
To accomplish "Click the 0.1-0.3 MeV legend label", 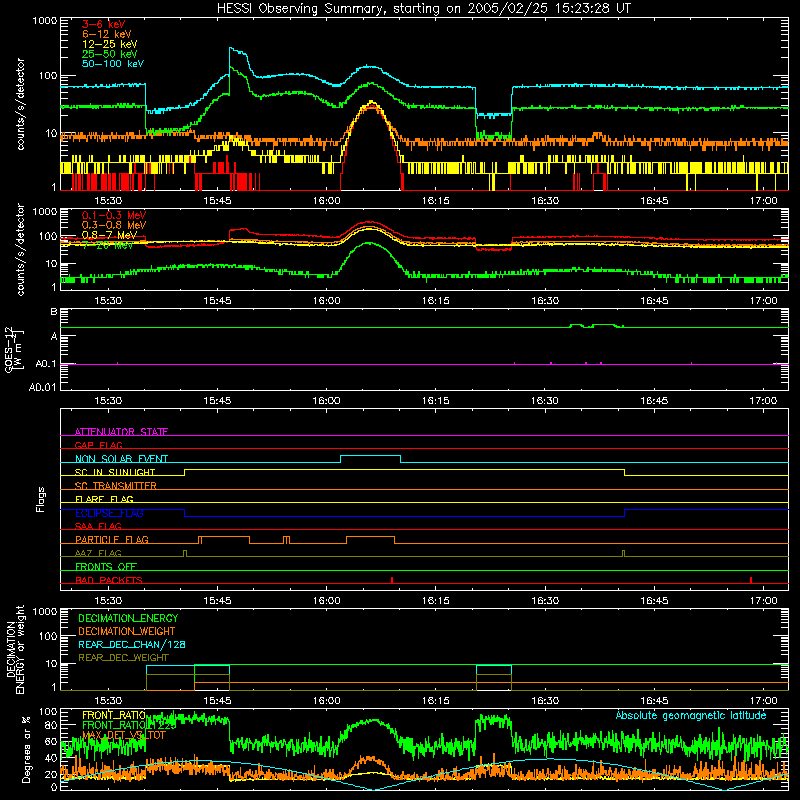I will pyautogui.click(x=114, y=215).
